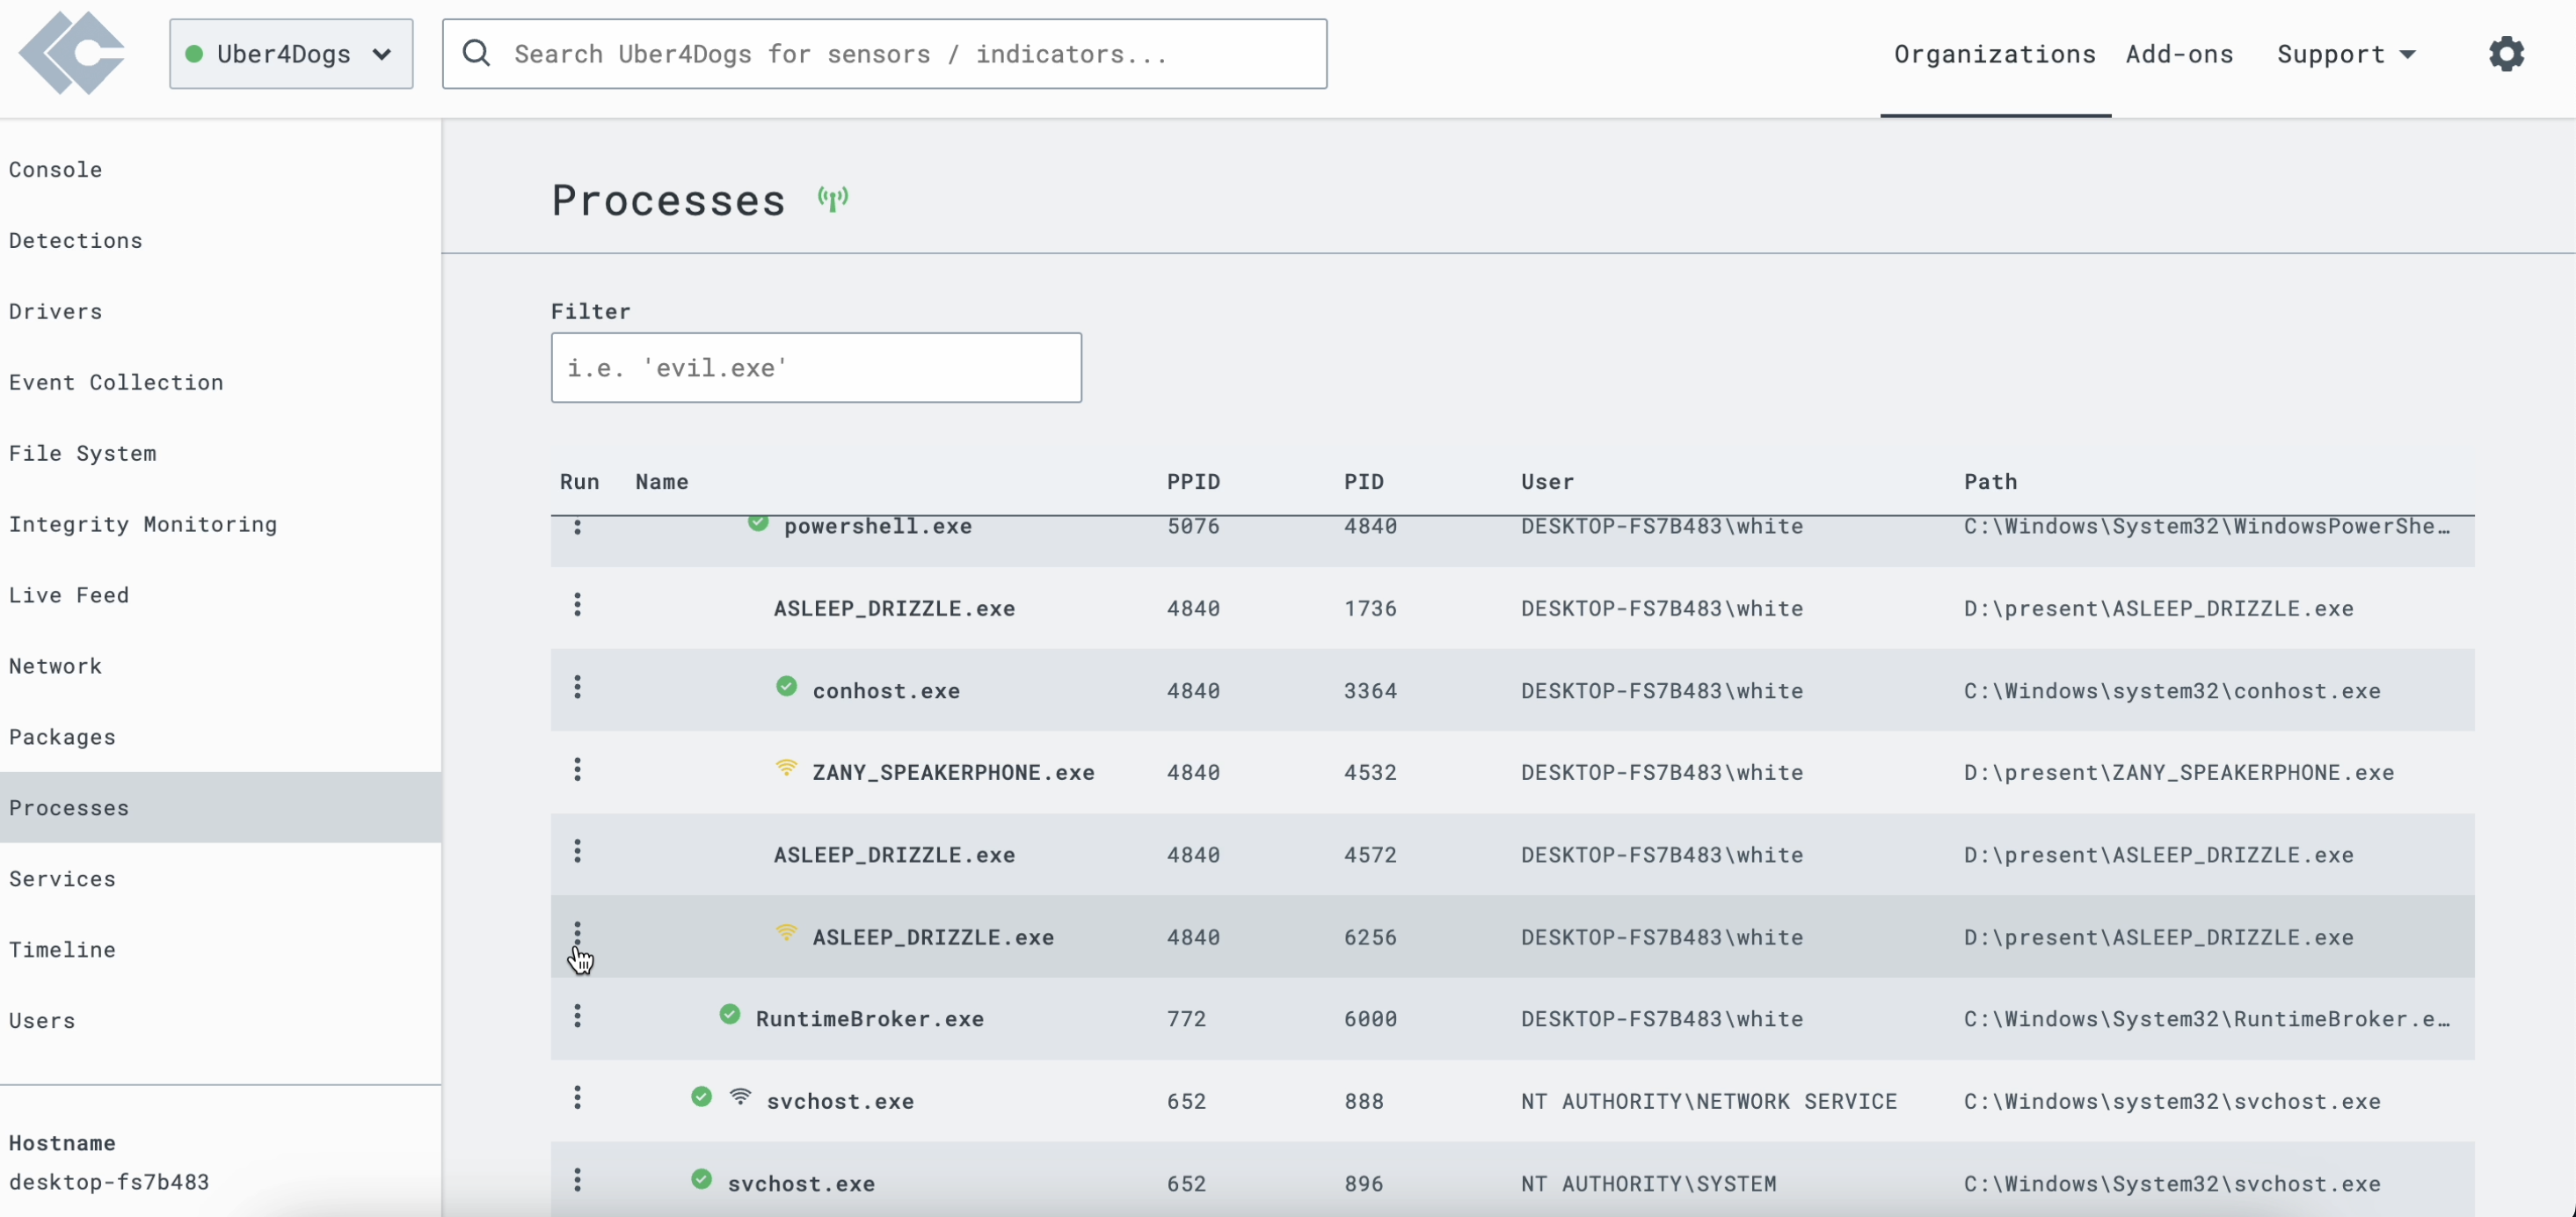This screenshot has width=2576, height=1217.
Task: Open the Support dropdown menu
Action: [x=2345, y=54]
